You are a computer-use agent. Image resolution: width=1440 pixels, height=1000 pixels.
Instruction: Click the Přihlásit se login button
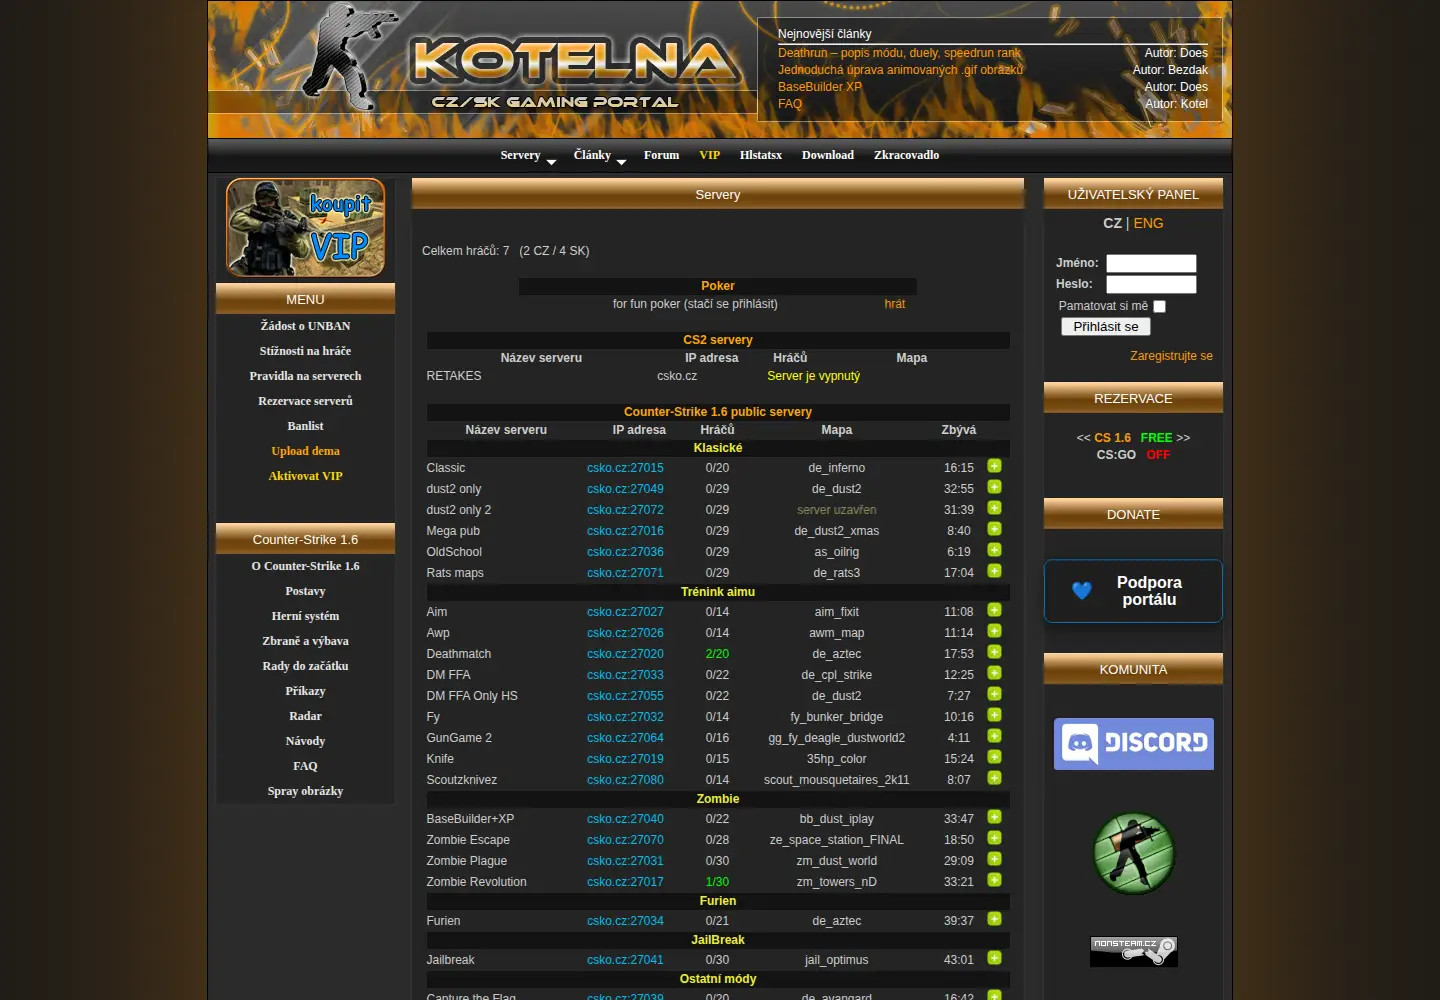(x=1106, y=327)
